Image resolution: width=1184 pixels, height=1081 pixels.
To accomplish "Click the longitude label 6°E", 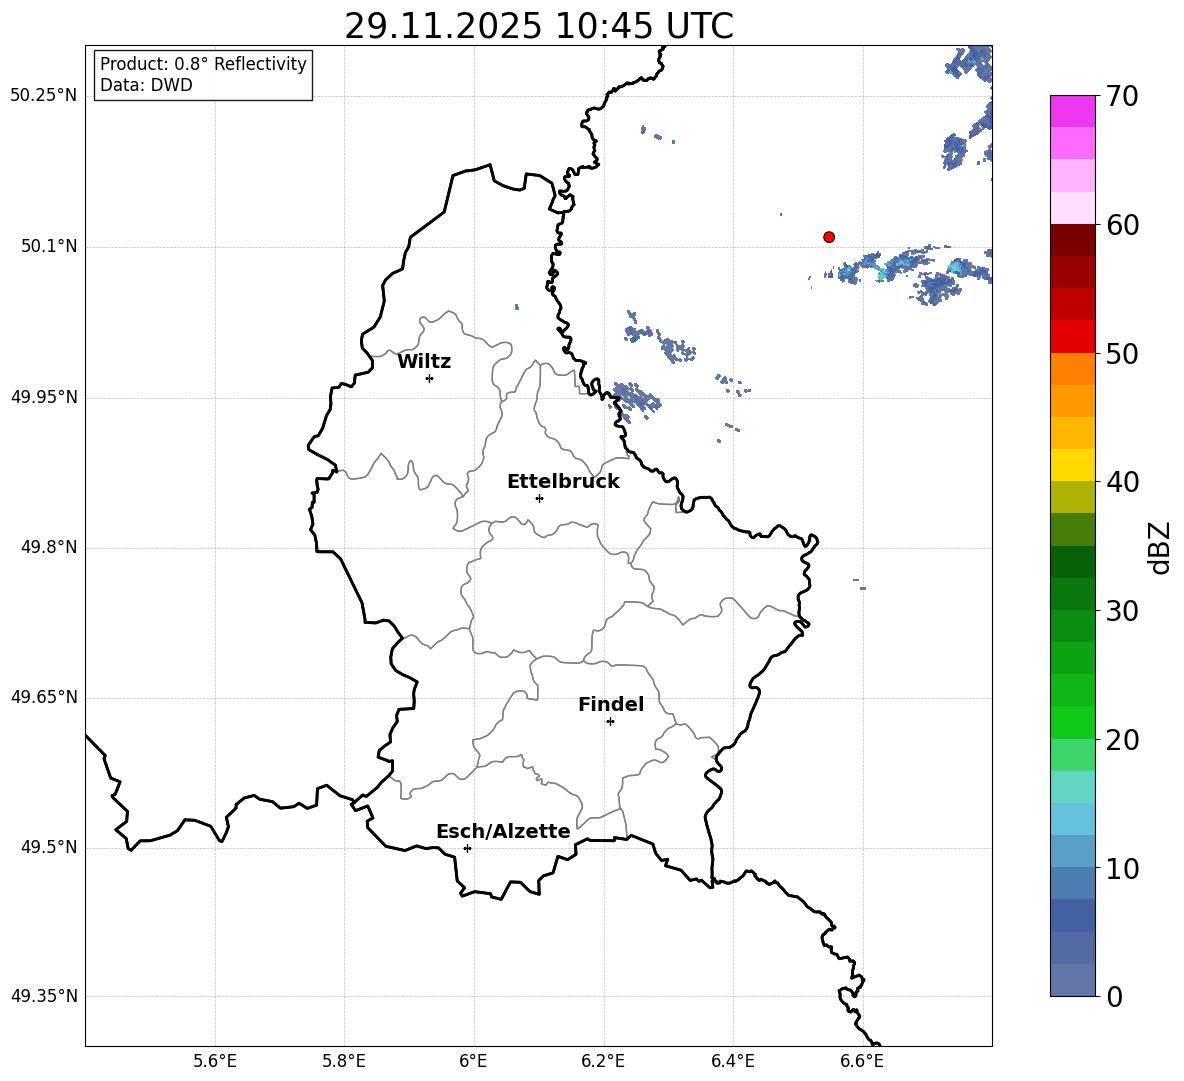I will 473,1061.
